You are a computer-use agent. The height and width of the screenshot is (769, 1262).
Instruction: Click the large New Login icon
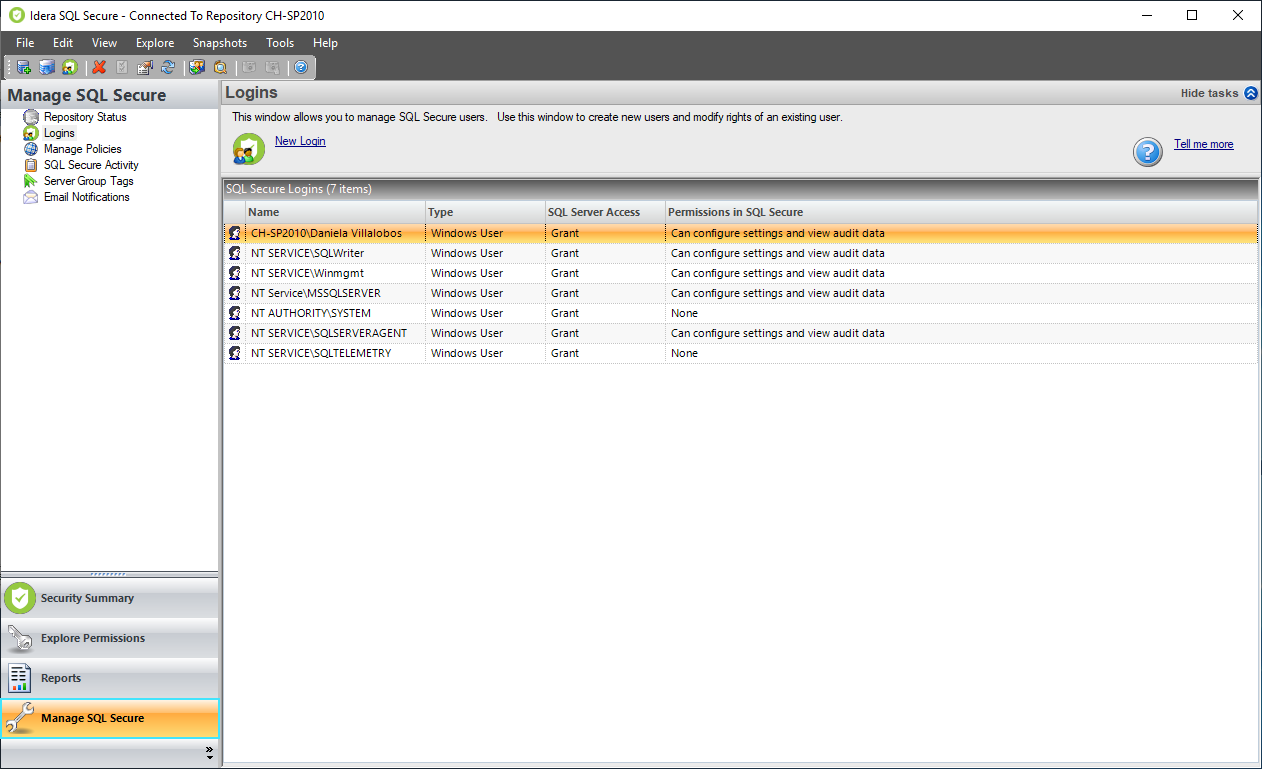[249, 149]
